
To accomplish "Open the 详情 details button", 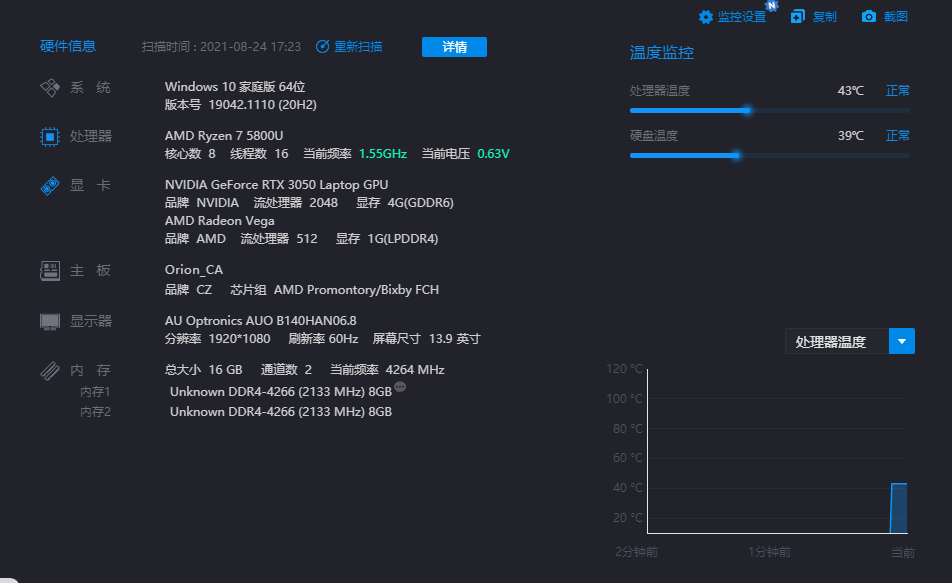I will pyautogui.click(x=454, y=47).
